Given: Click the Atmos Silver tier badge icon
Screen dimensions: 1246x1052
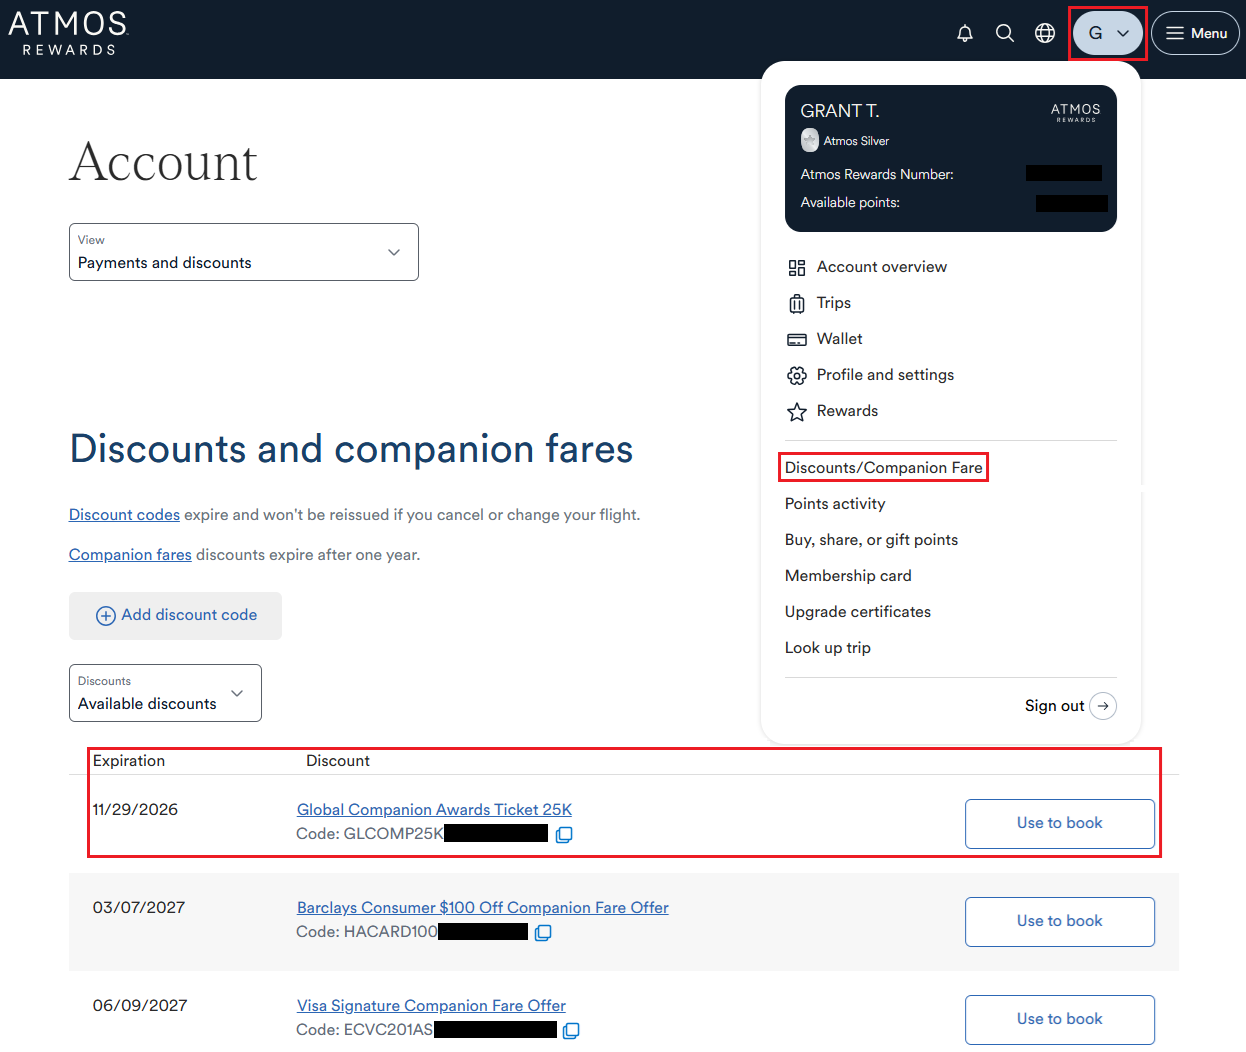Looking at the screenshot, I should pos(810,141).
